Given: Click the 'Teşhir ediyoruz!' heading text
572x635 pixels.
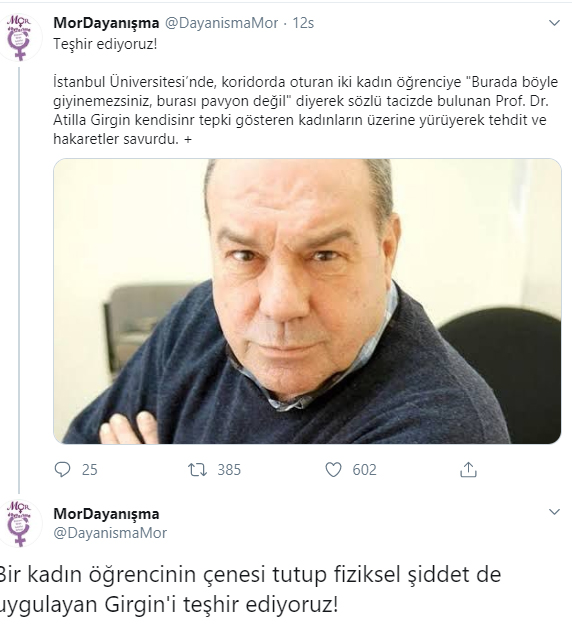Looking at the screenshot, I should click(105, 44).
